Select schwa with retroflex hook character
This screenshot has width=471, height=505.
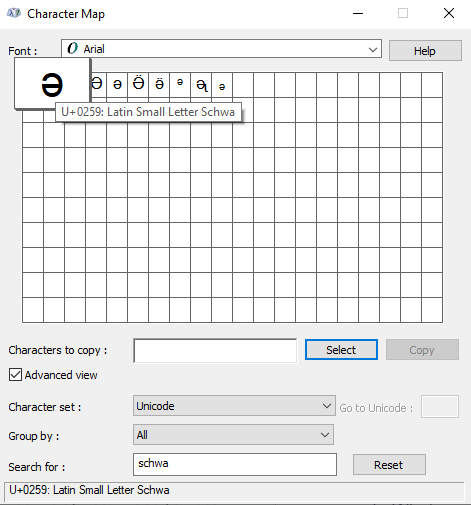tap(201, 85)
